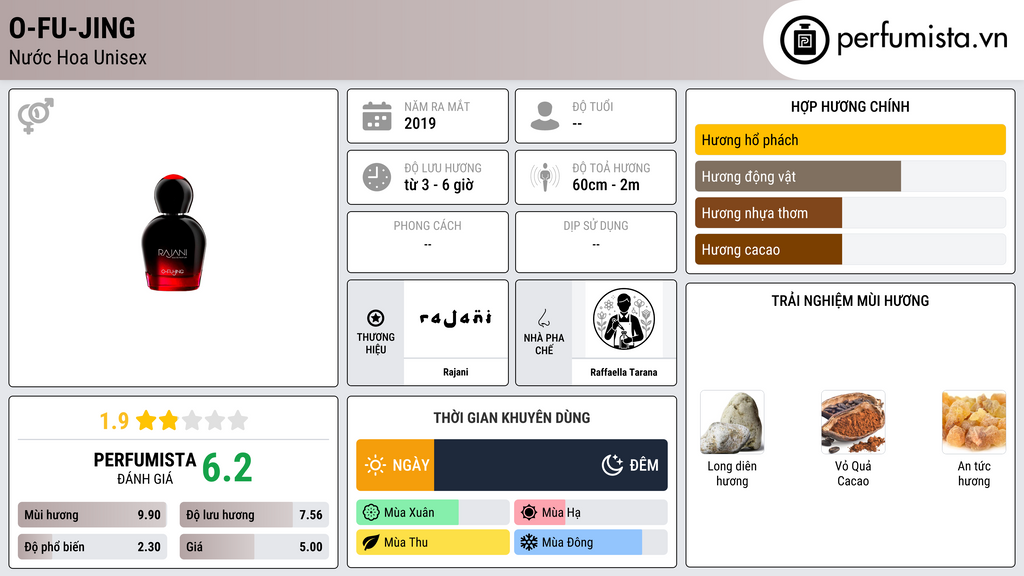
Task: Click the longevity value từ 3 - 6 giờ
Action: [x=438, y=185]
